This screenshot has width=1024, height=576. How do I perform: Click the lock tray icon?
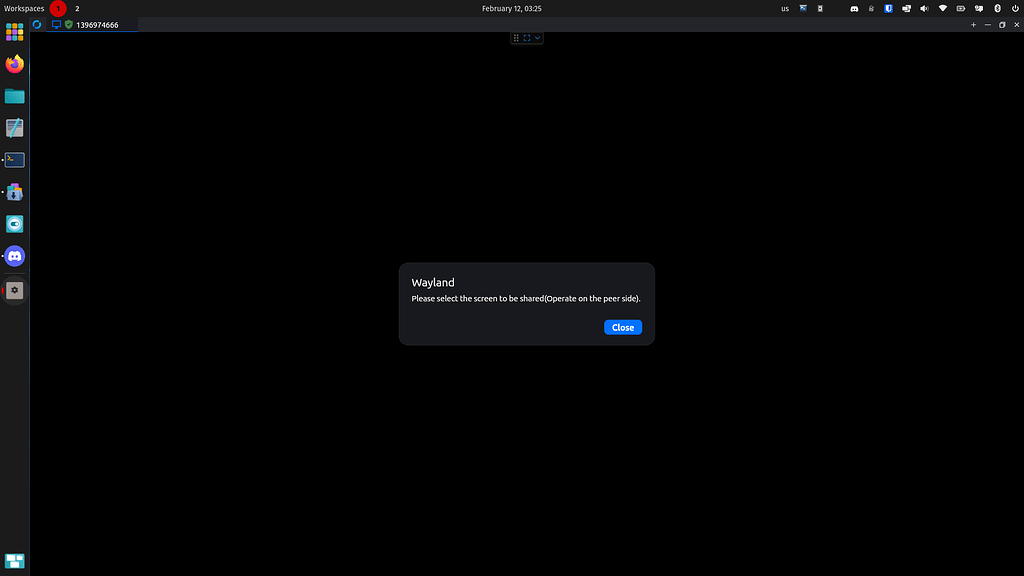(x=871, y=8)
